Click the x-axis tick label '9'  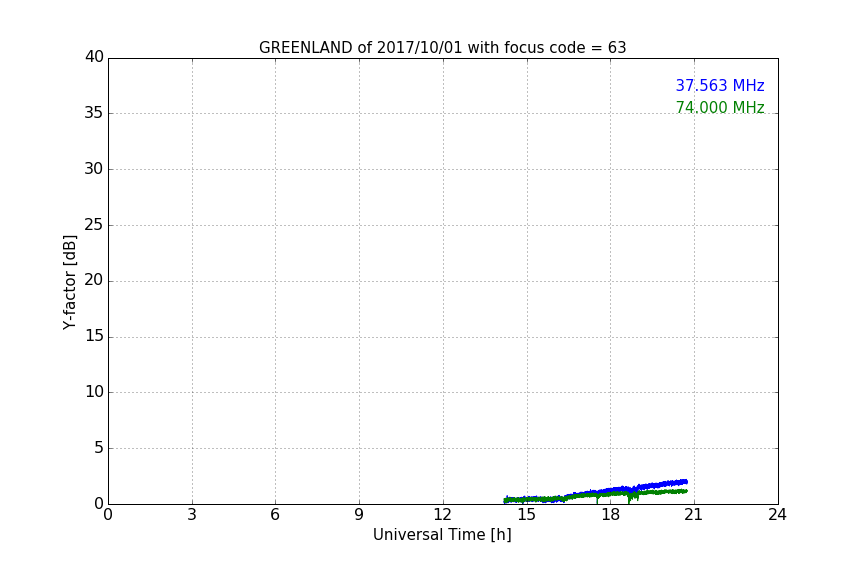359,515
